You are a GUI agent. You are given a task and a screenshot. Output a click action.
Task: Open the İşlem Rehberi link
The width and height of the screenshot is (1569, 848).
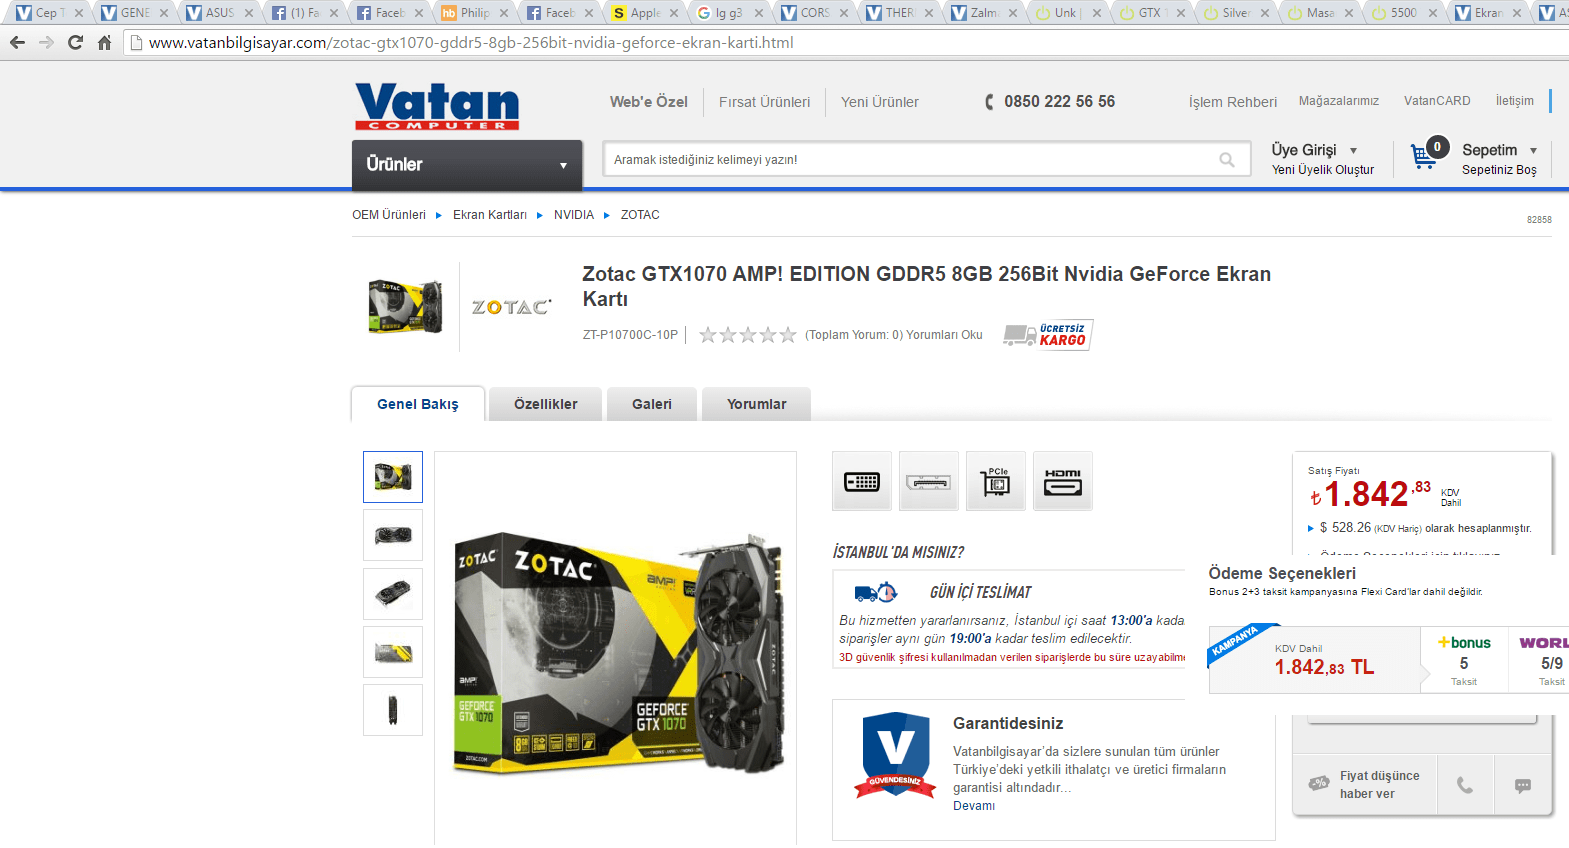pyautogui.click(x=1233, y=102)
